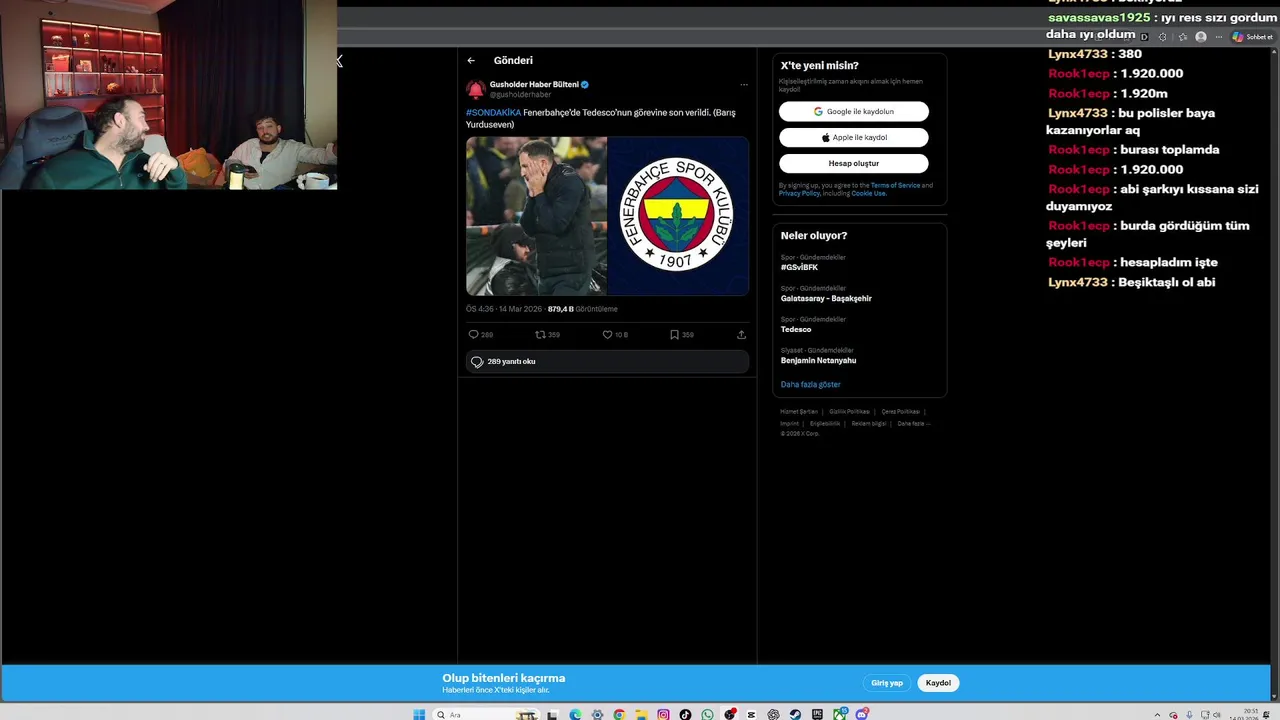
Task: Open Discord from taskbar
Action: pyautogui.click(x=862, y=714)
